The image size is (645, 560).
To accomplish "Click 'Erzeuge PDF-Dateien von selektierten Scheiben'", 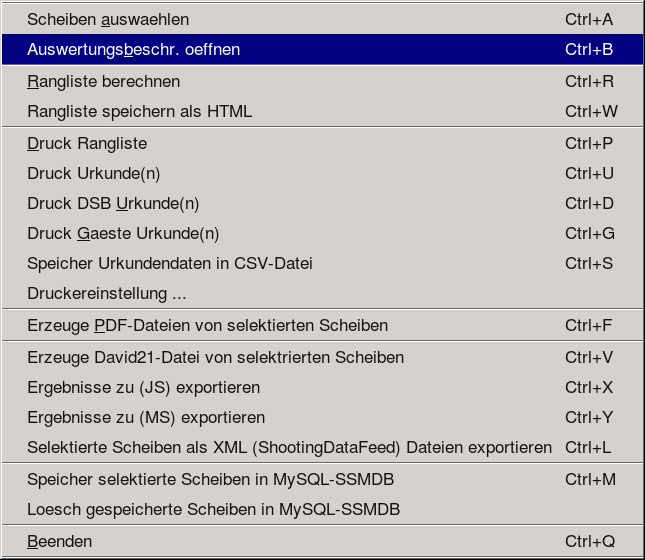I will pyautogui.click(x=208, y=325).
